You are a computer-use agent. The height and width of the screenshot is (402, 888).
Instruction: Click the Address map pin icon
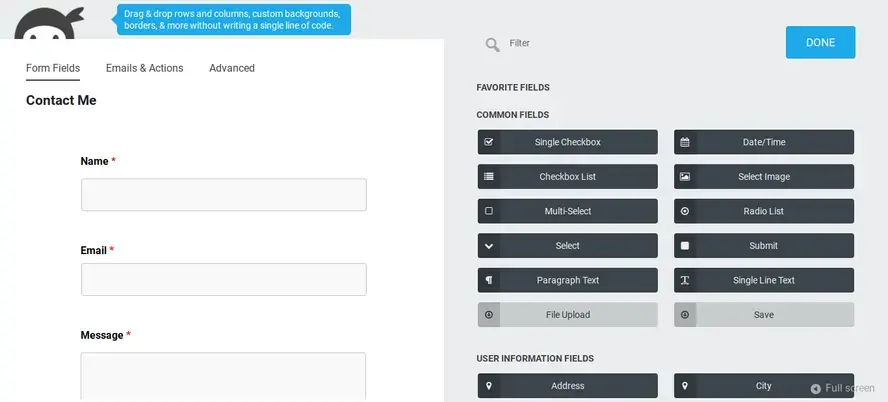(489, 386)
